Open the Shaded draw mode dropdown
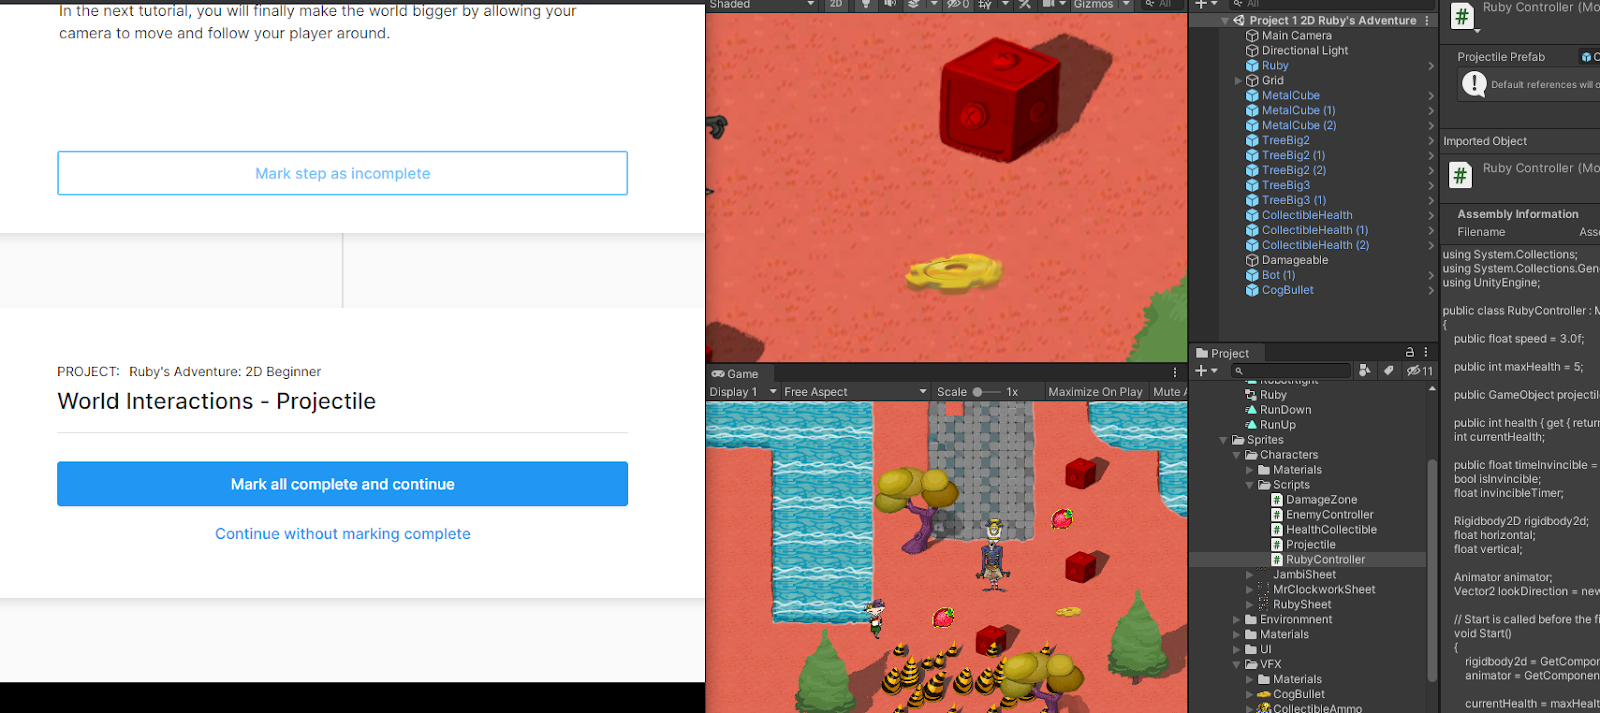 tap(762, 4)
